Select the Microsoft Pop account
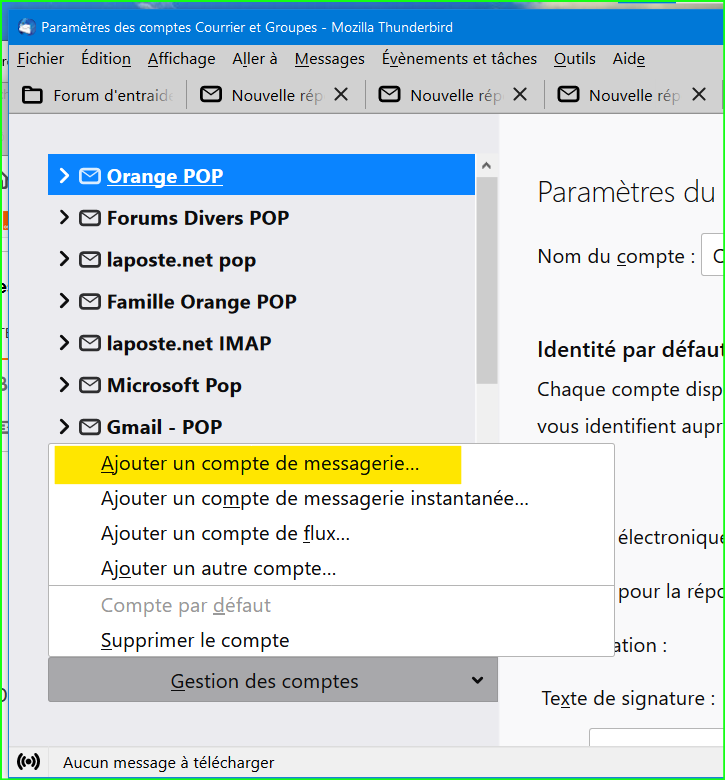Screen dimensions: 725x780 tap(261, 385)
